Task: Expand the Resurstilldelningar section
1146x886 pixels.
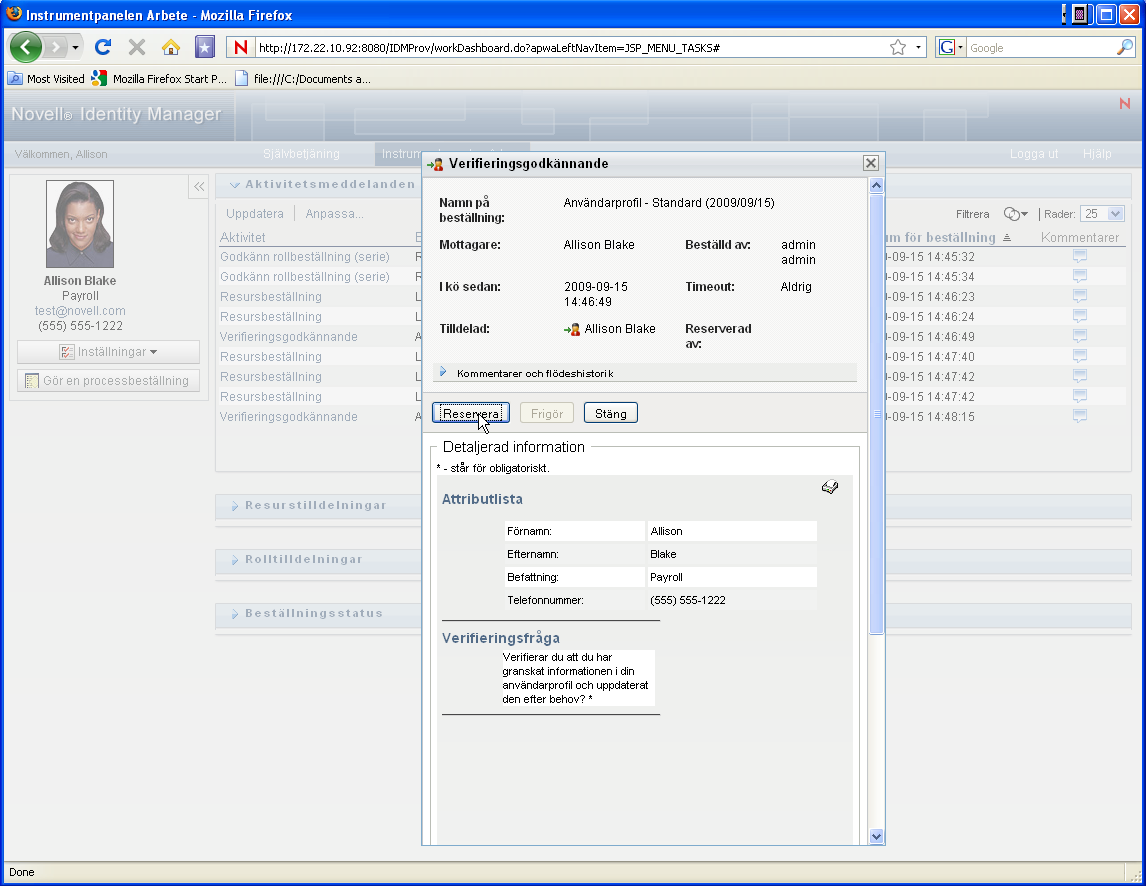Action: point(235,506)
